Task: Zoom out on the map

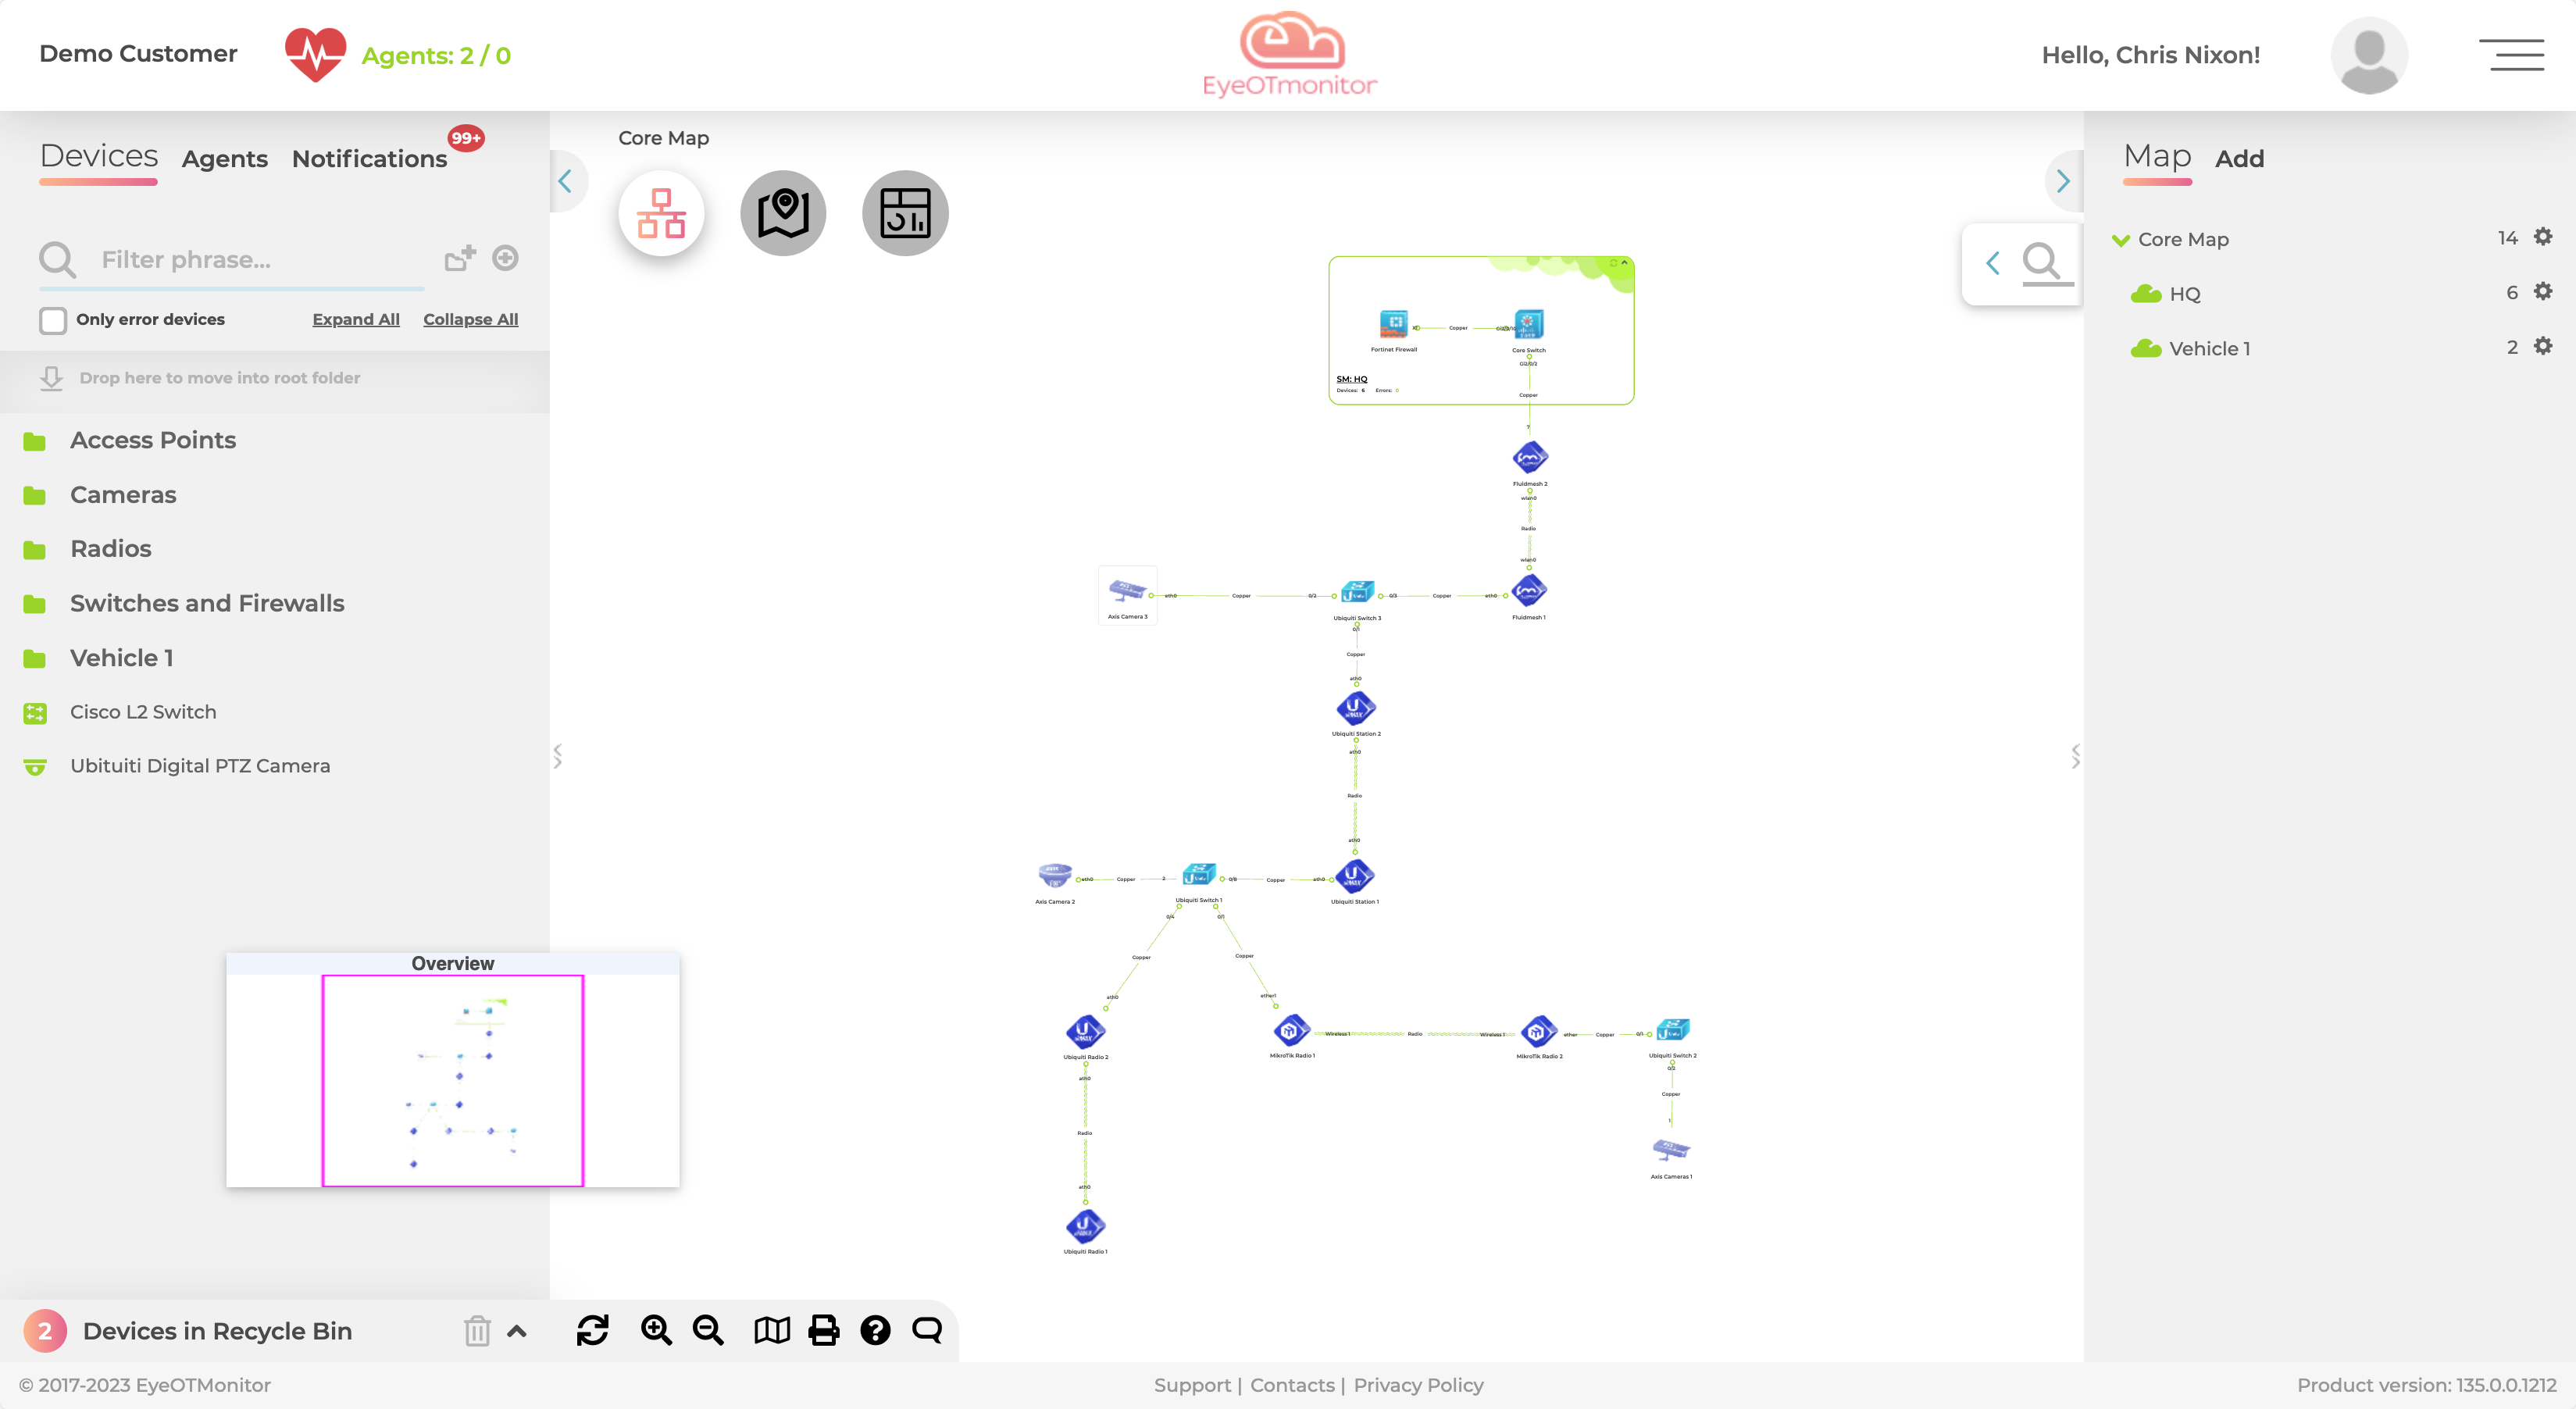Action: tap(708, 1330)
